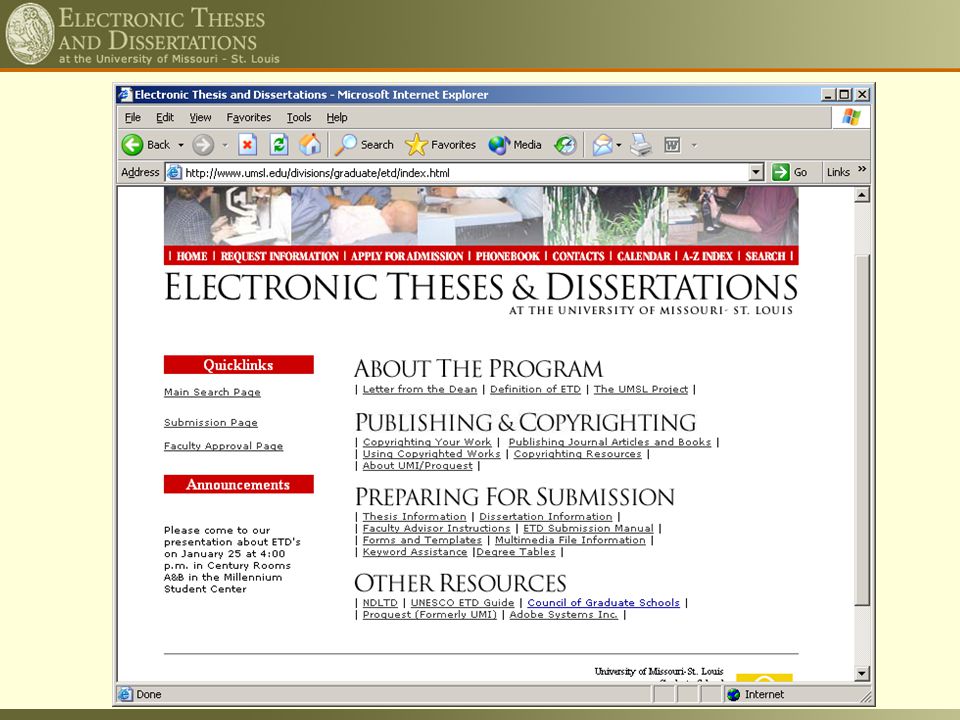
Task: Click the Mail envelope icon
Action: tap(602, 145)
